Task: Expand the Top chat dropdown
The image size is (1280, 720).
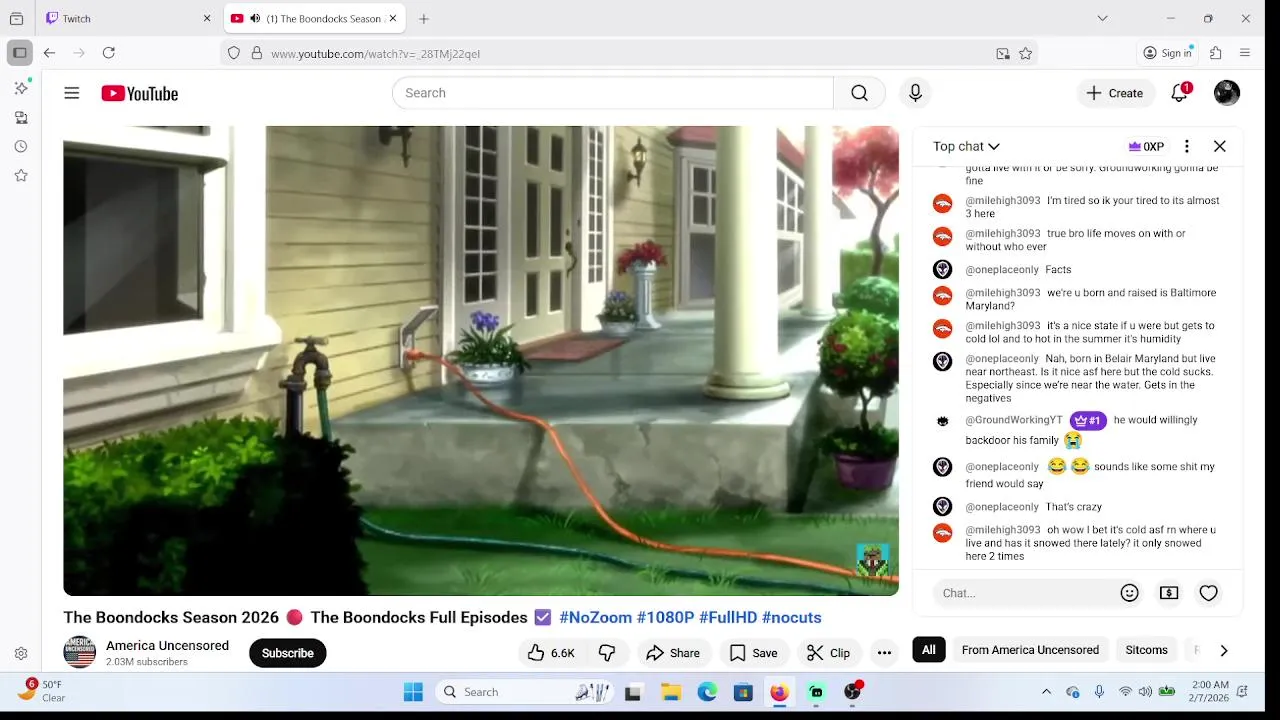Action: [966, 146]
